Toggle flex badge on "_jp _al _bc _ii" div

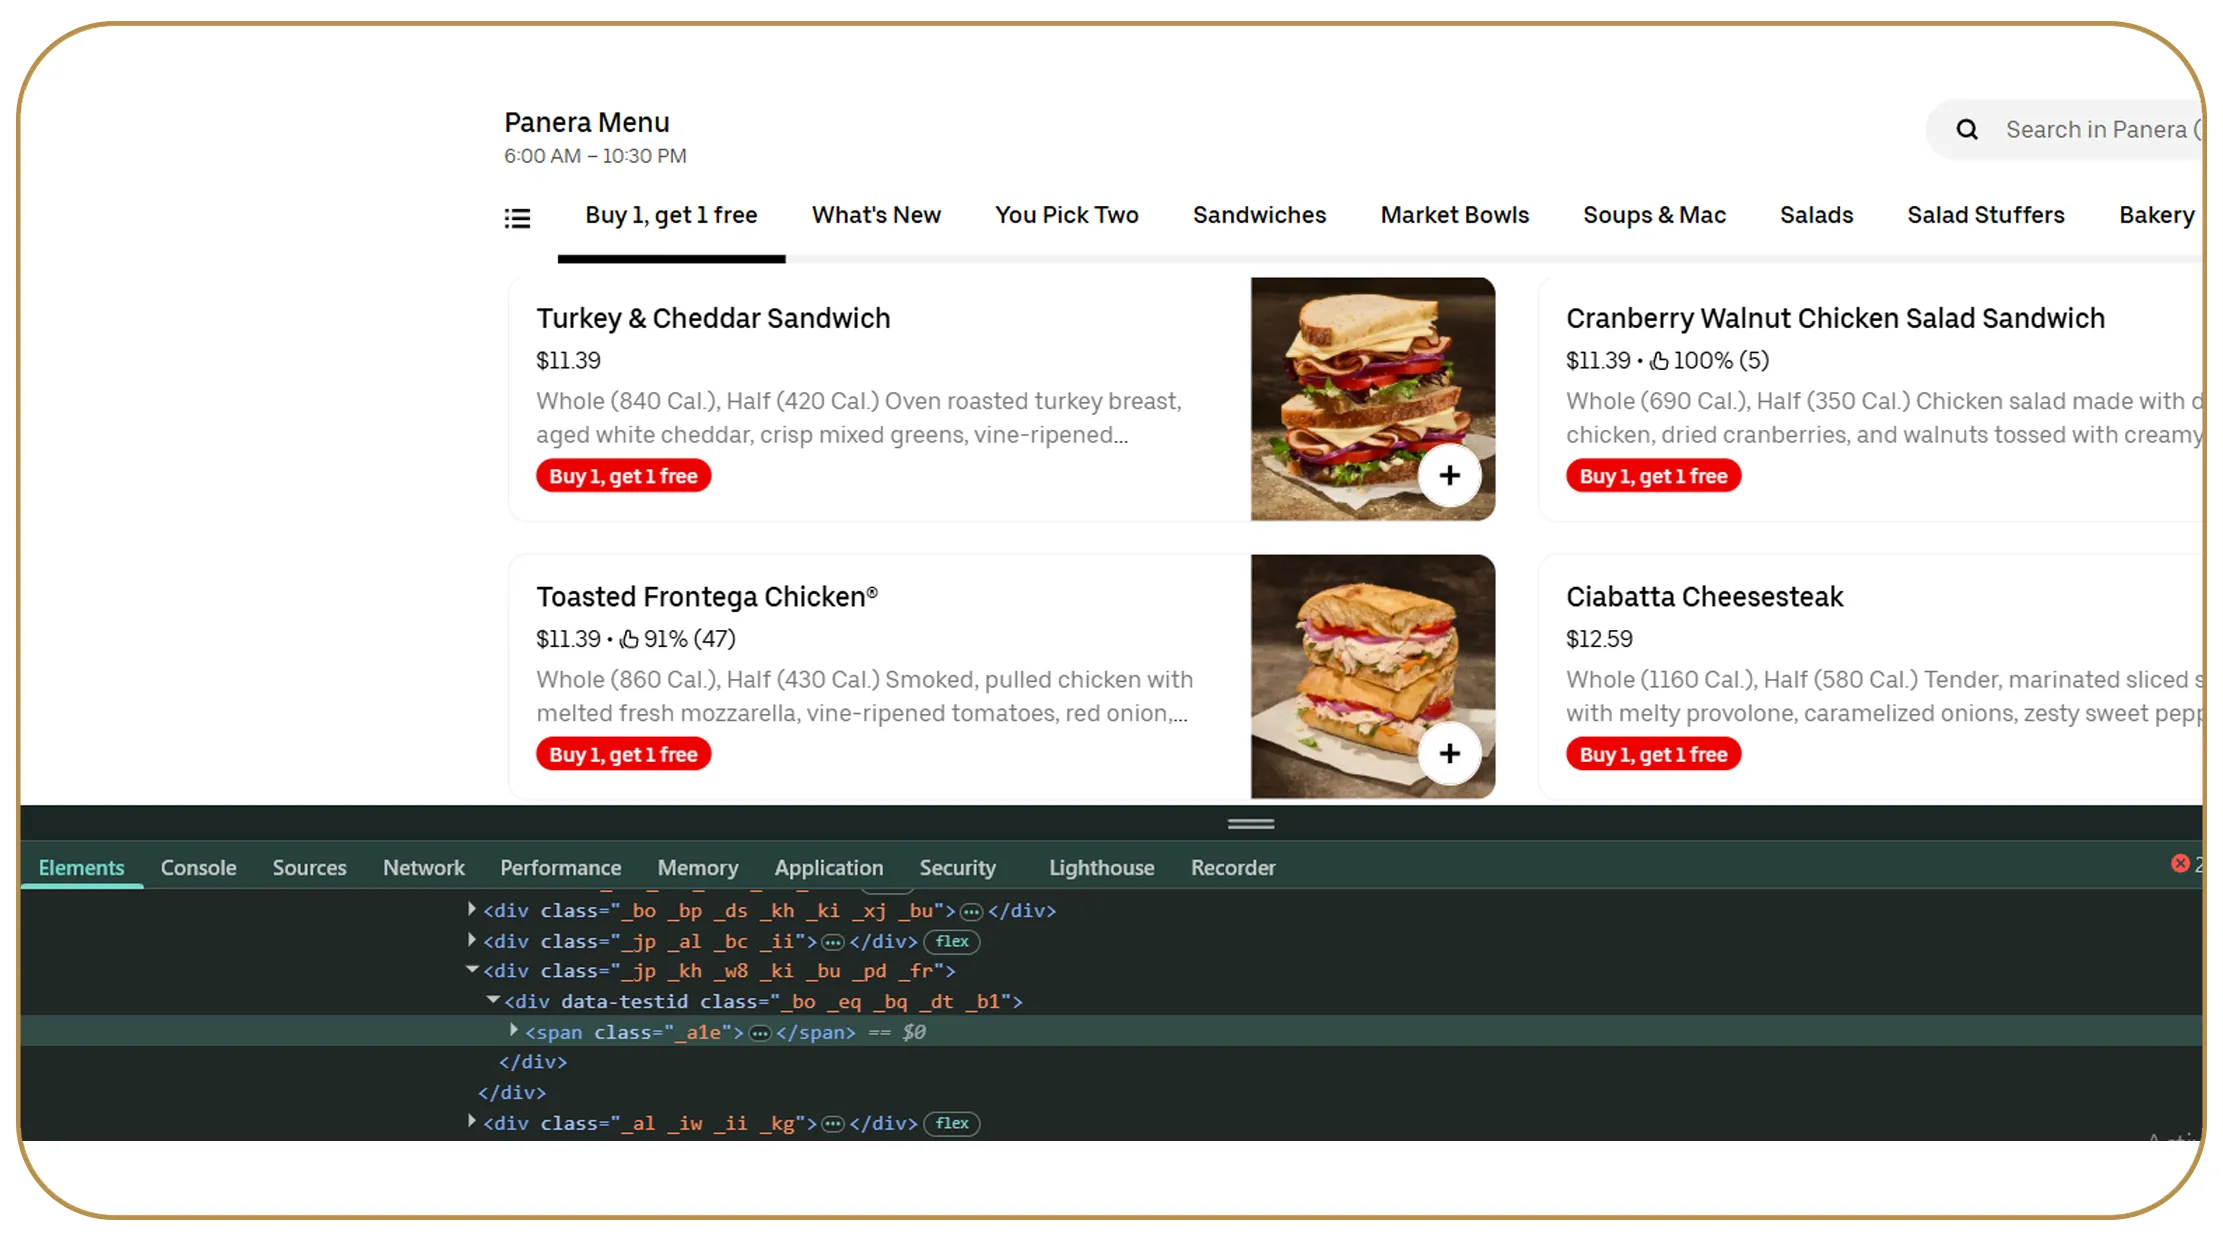click(952, 941)
